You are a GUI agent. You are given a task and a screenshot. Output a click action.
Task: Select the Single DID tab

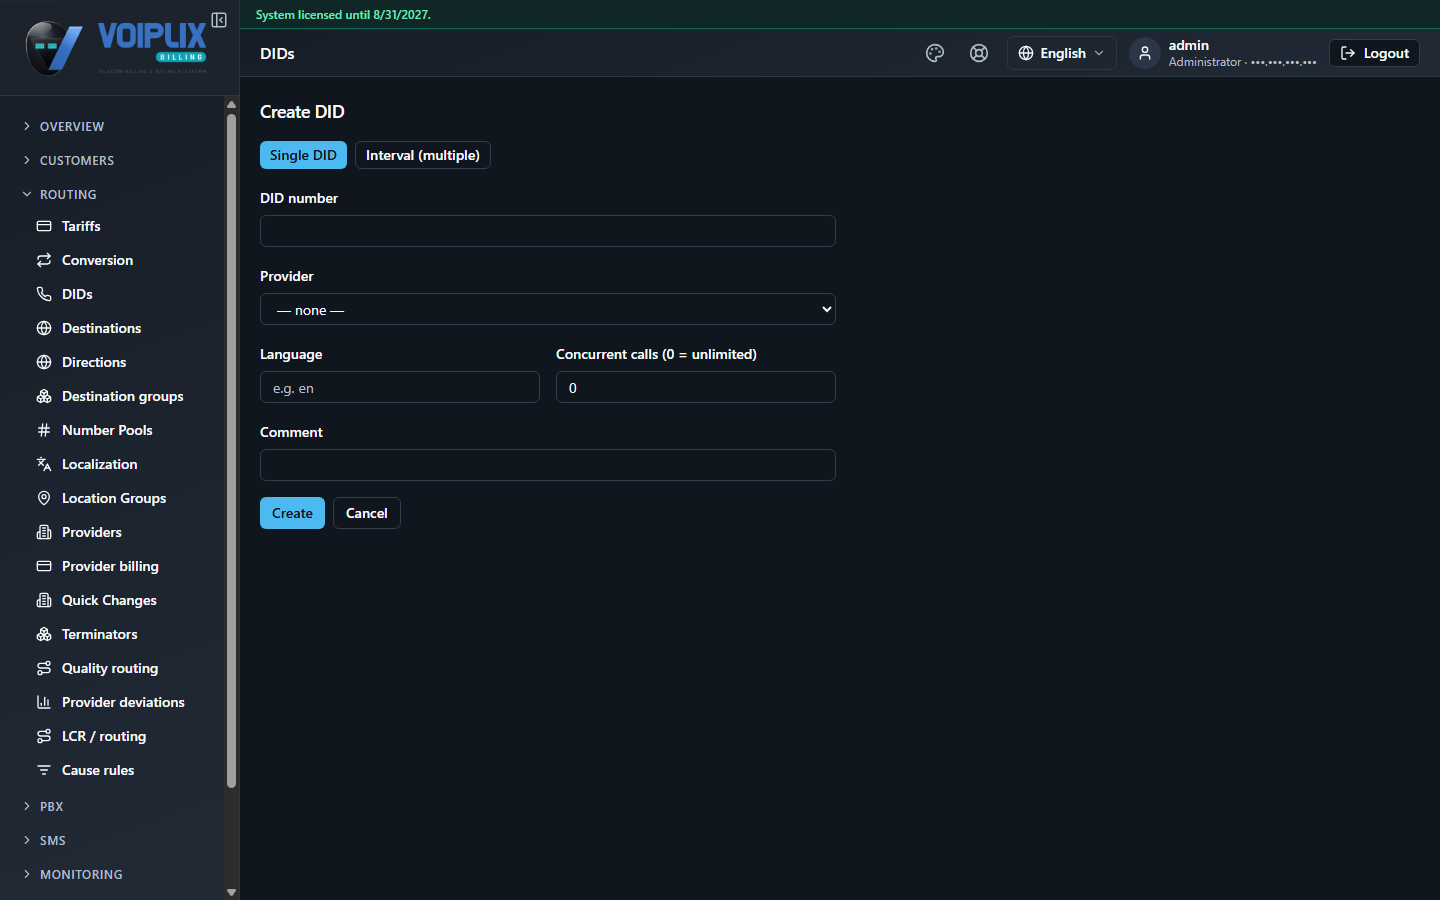303,155
